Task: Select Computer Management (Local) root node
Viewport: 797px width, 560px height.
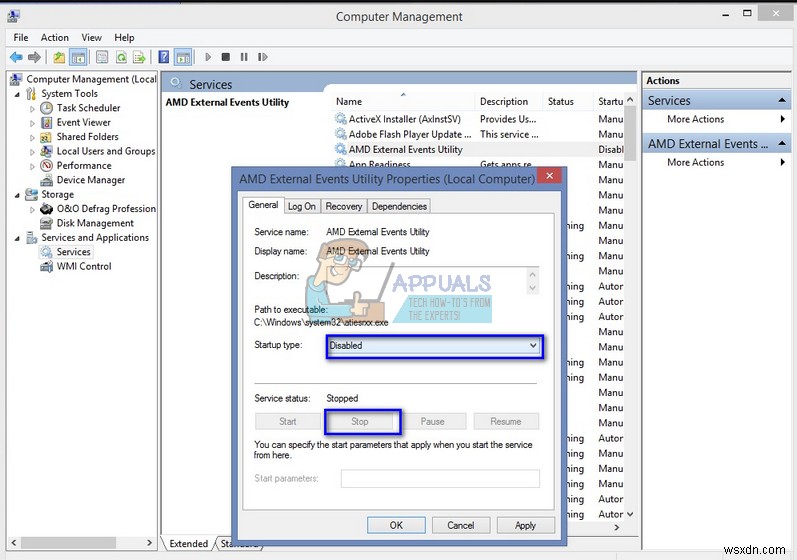Action: click(x=91, y=79)
